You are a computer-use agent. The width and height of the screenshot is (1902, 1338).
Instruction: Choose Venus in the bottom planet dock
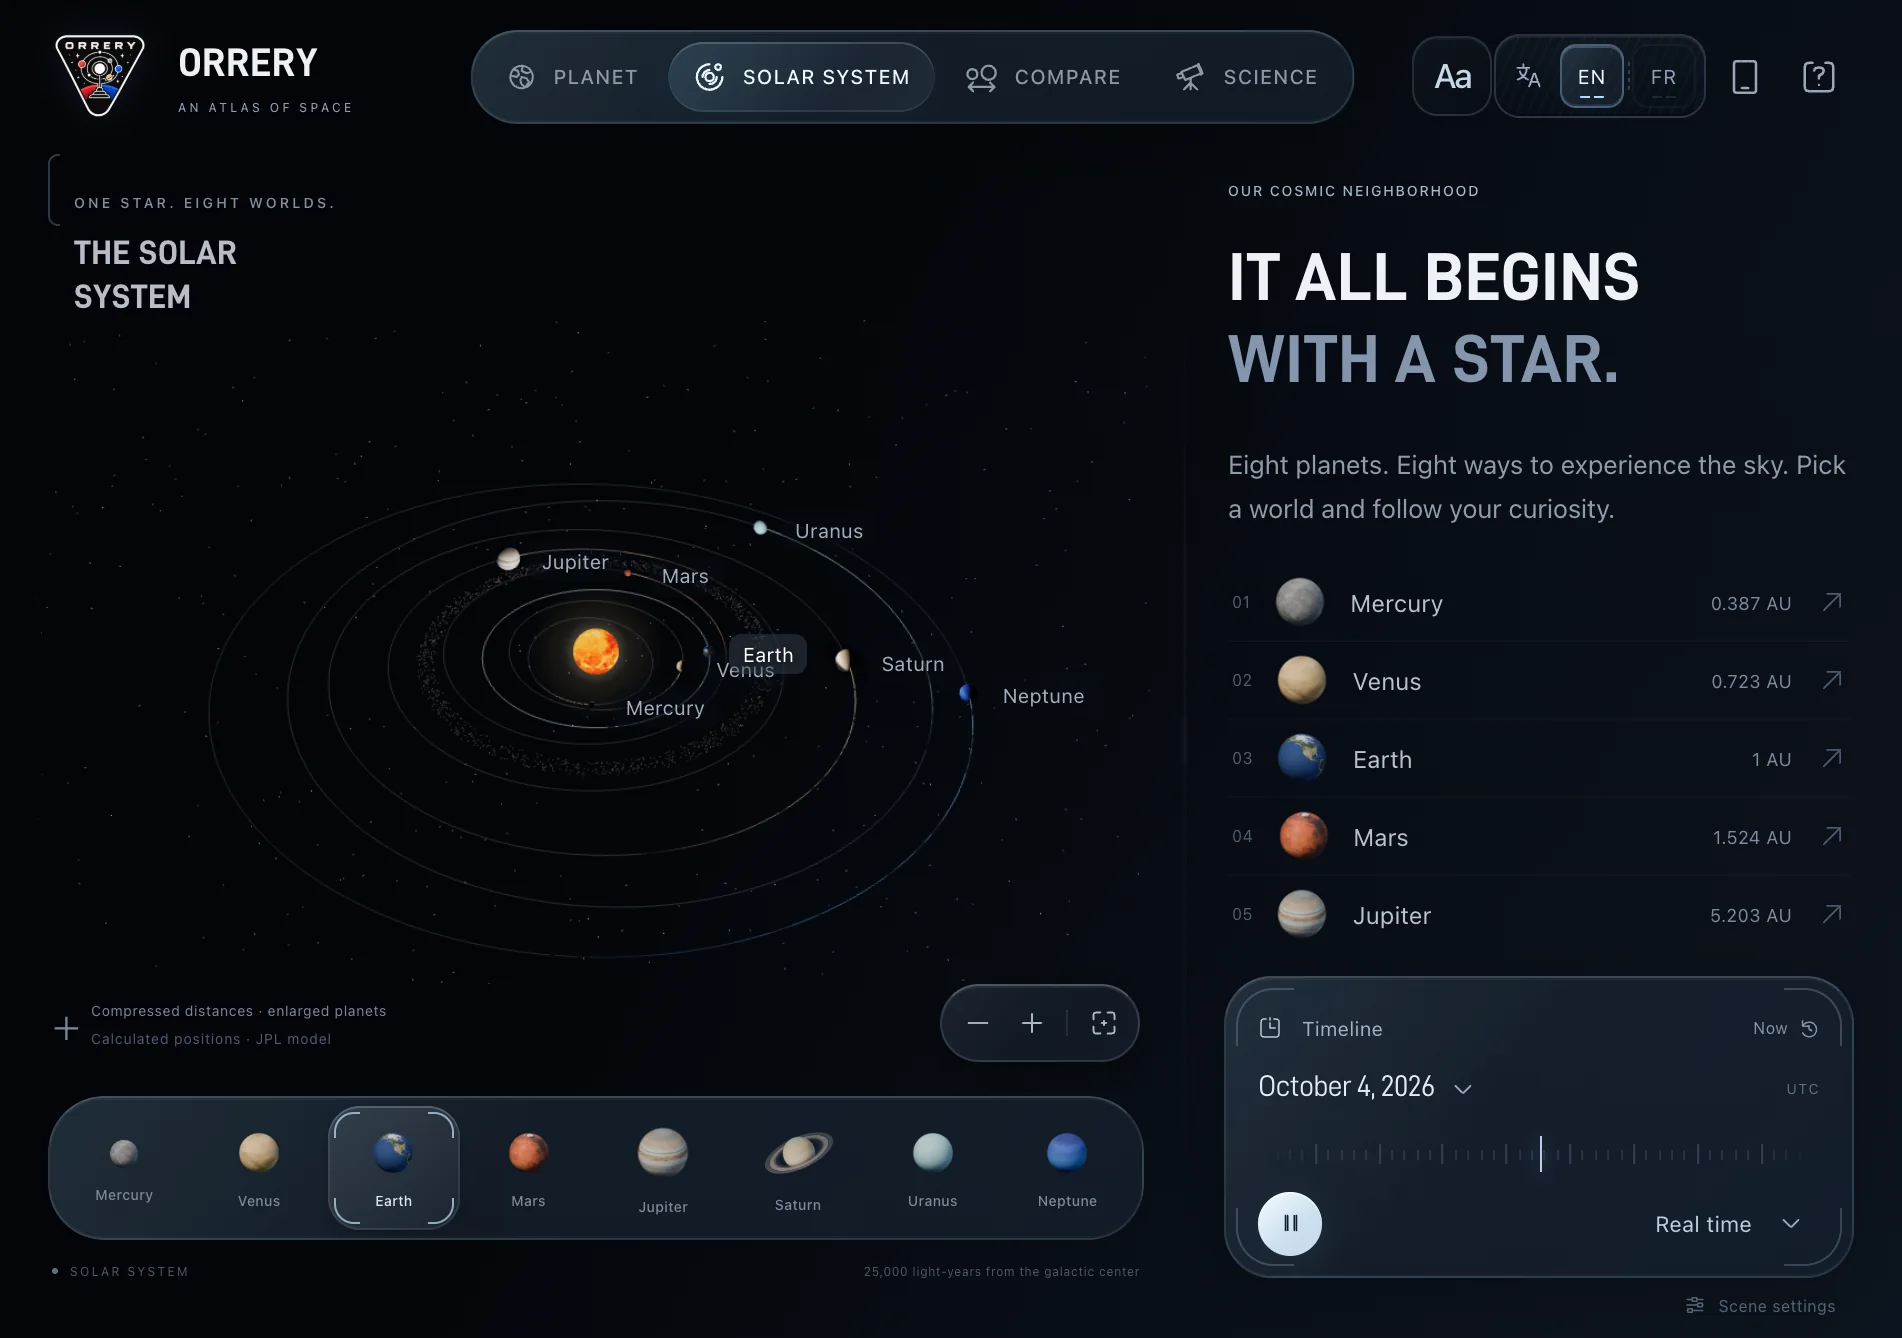tap(259, 1168)
